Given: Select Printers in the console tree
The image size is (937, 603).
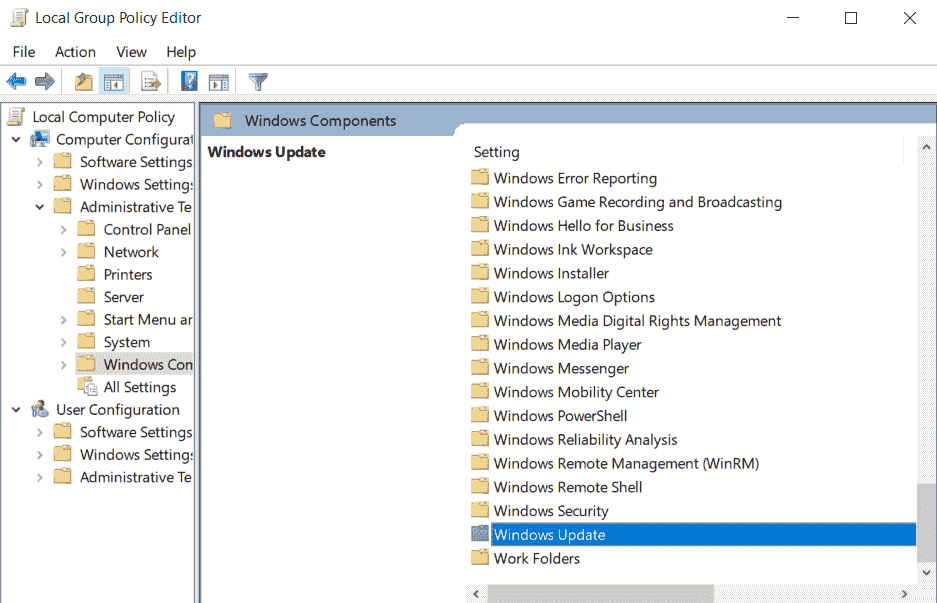Looking at the screenshot, I should 128,275.
